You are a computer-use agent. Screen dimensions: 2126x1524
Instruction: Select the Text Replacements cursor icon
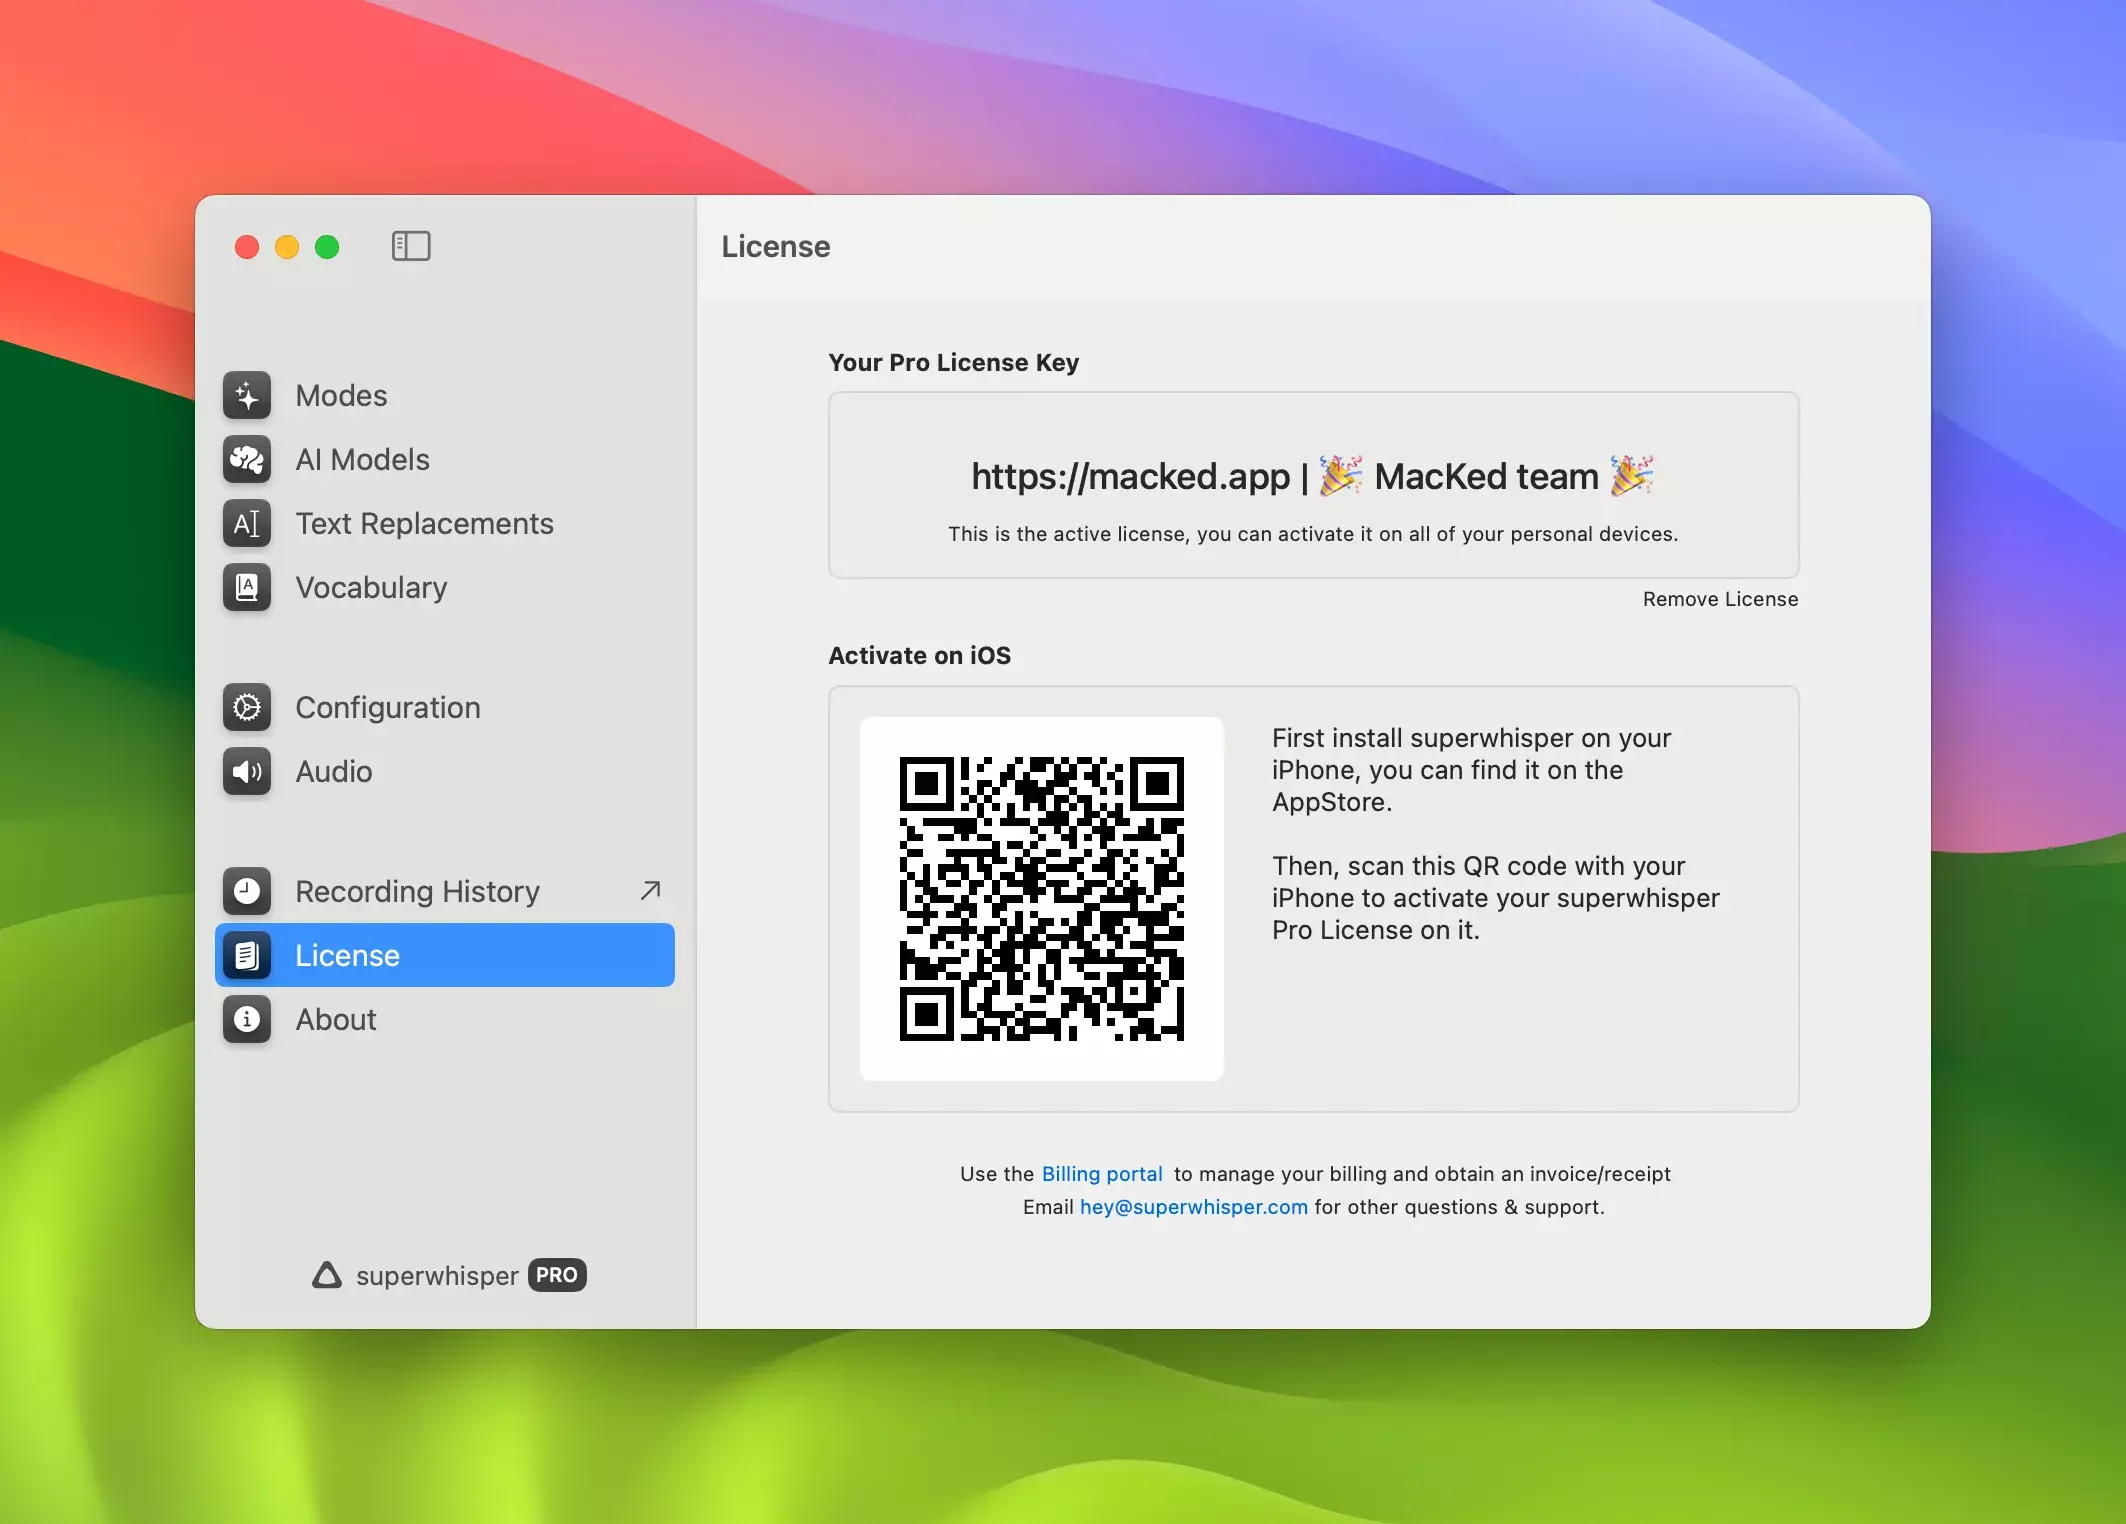pos(247,524)
